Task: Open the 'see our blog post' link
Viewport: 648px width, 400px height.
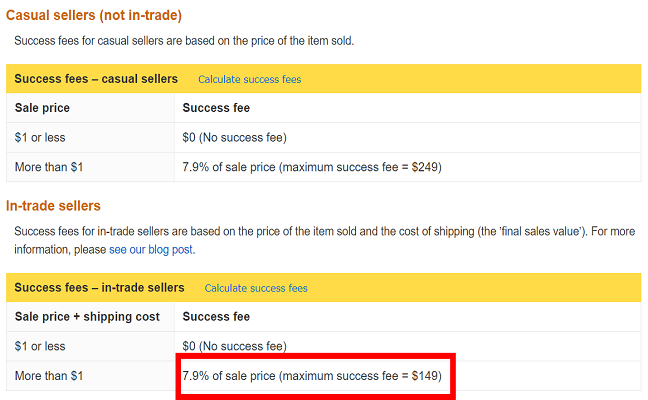Action: coord(151,249)
